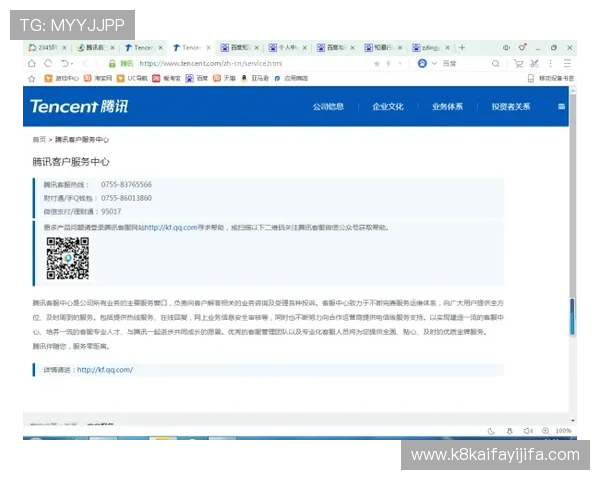Click Tenpay number 0755-86013860
Screen dimensions: 600x480
tap(126, 198)
